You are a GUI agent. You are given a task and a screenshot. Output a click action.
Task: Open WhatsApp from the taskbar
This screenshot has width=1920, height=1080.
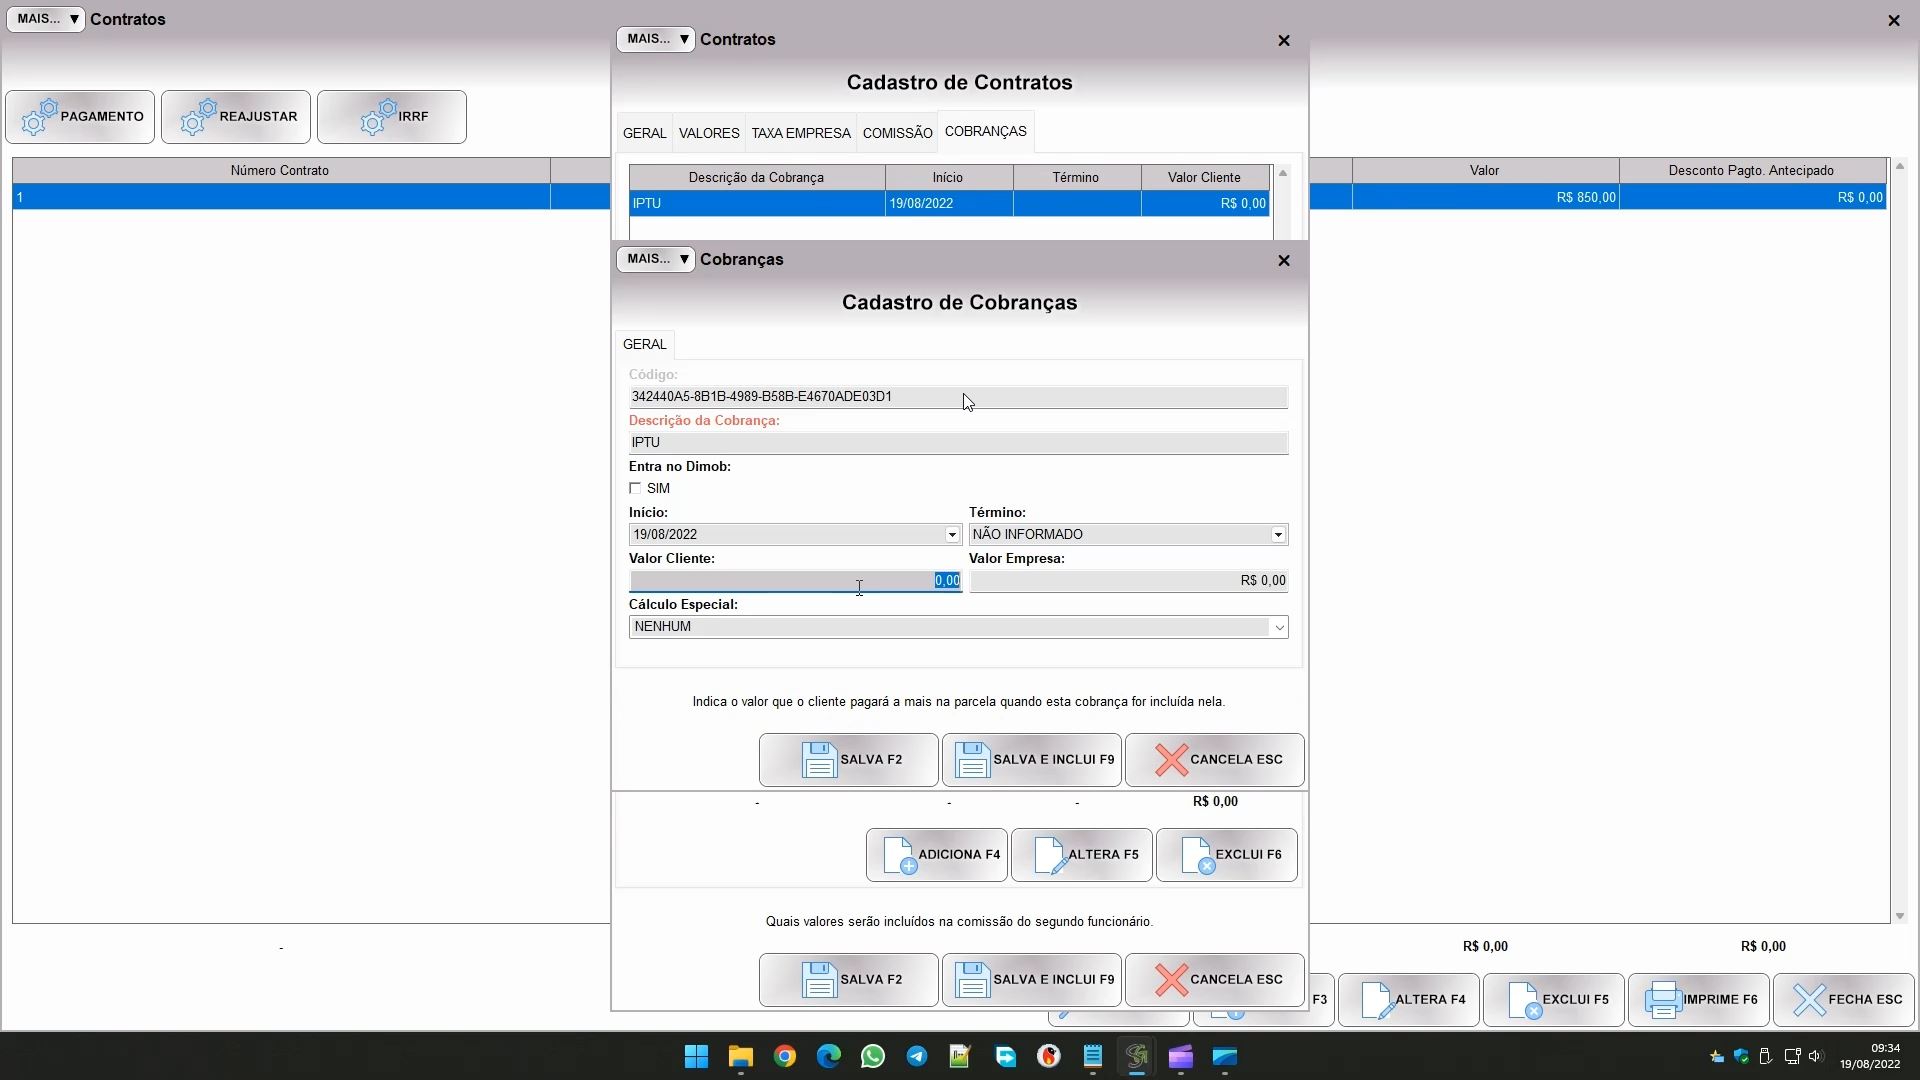click(x=873, y=1057)
